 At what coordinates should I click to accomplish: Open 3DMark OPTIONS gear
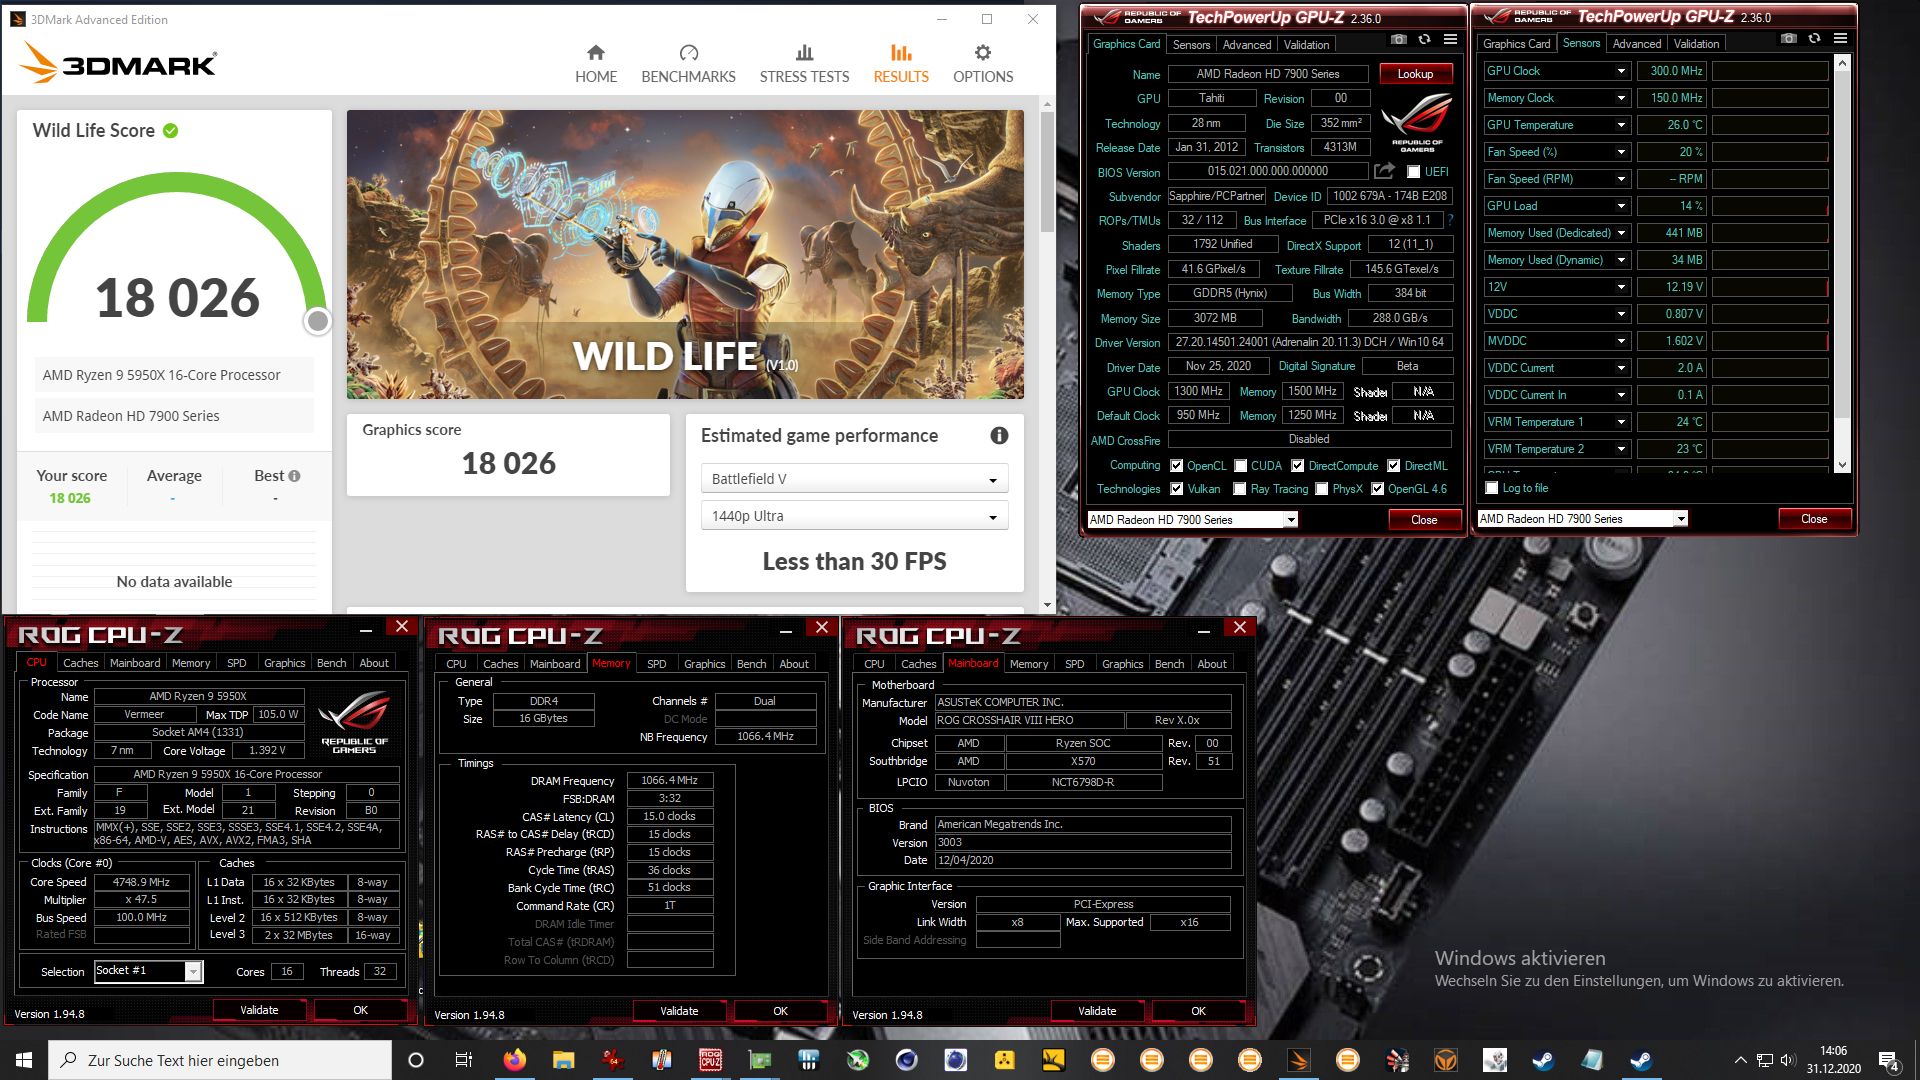pos(983,64)
